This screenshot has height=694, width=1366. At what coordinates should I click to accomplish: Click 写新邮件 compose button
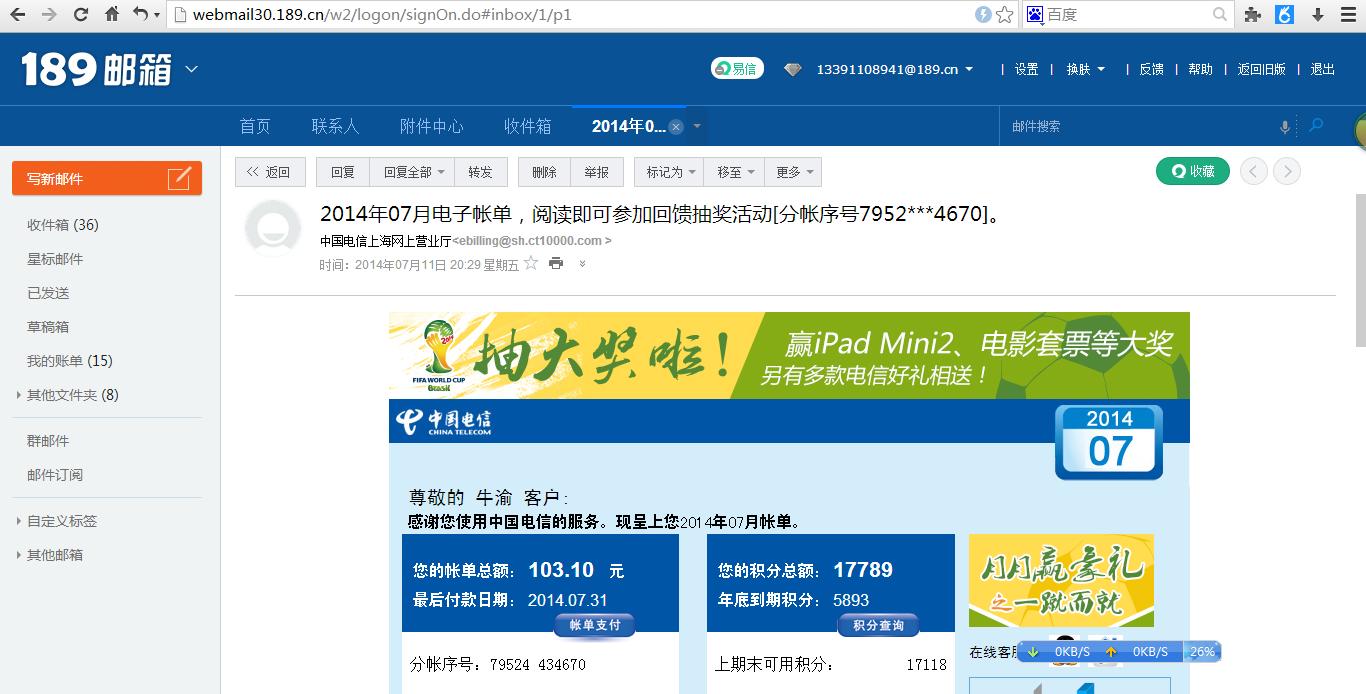coord(107,178)
